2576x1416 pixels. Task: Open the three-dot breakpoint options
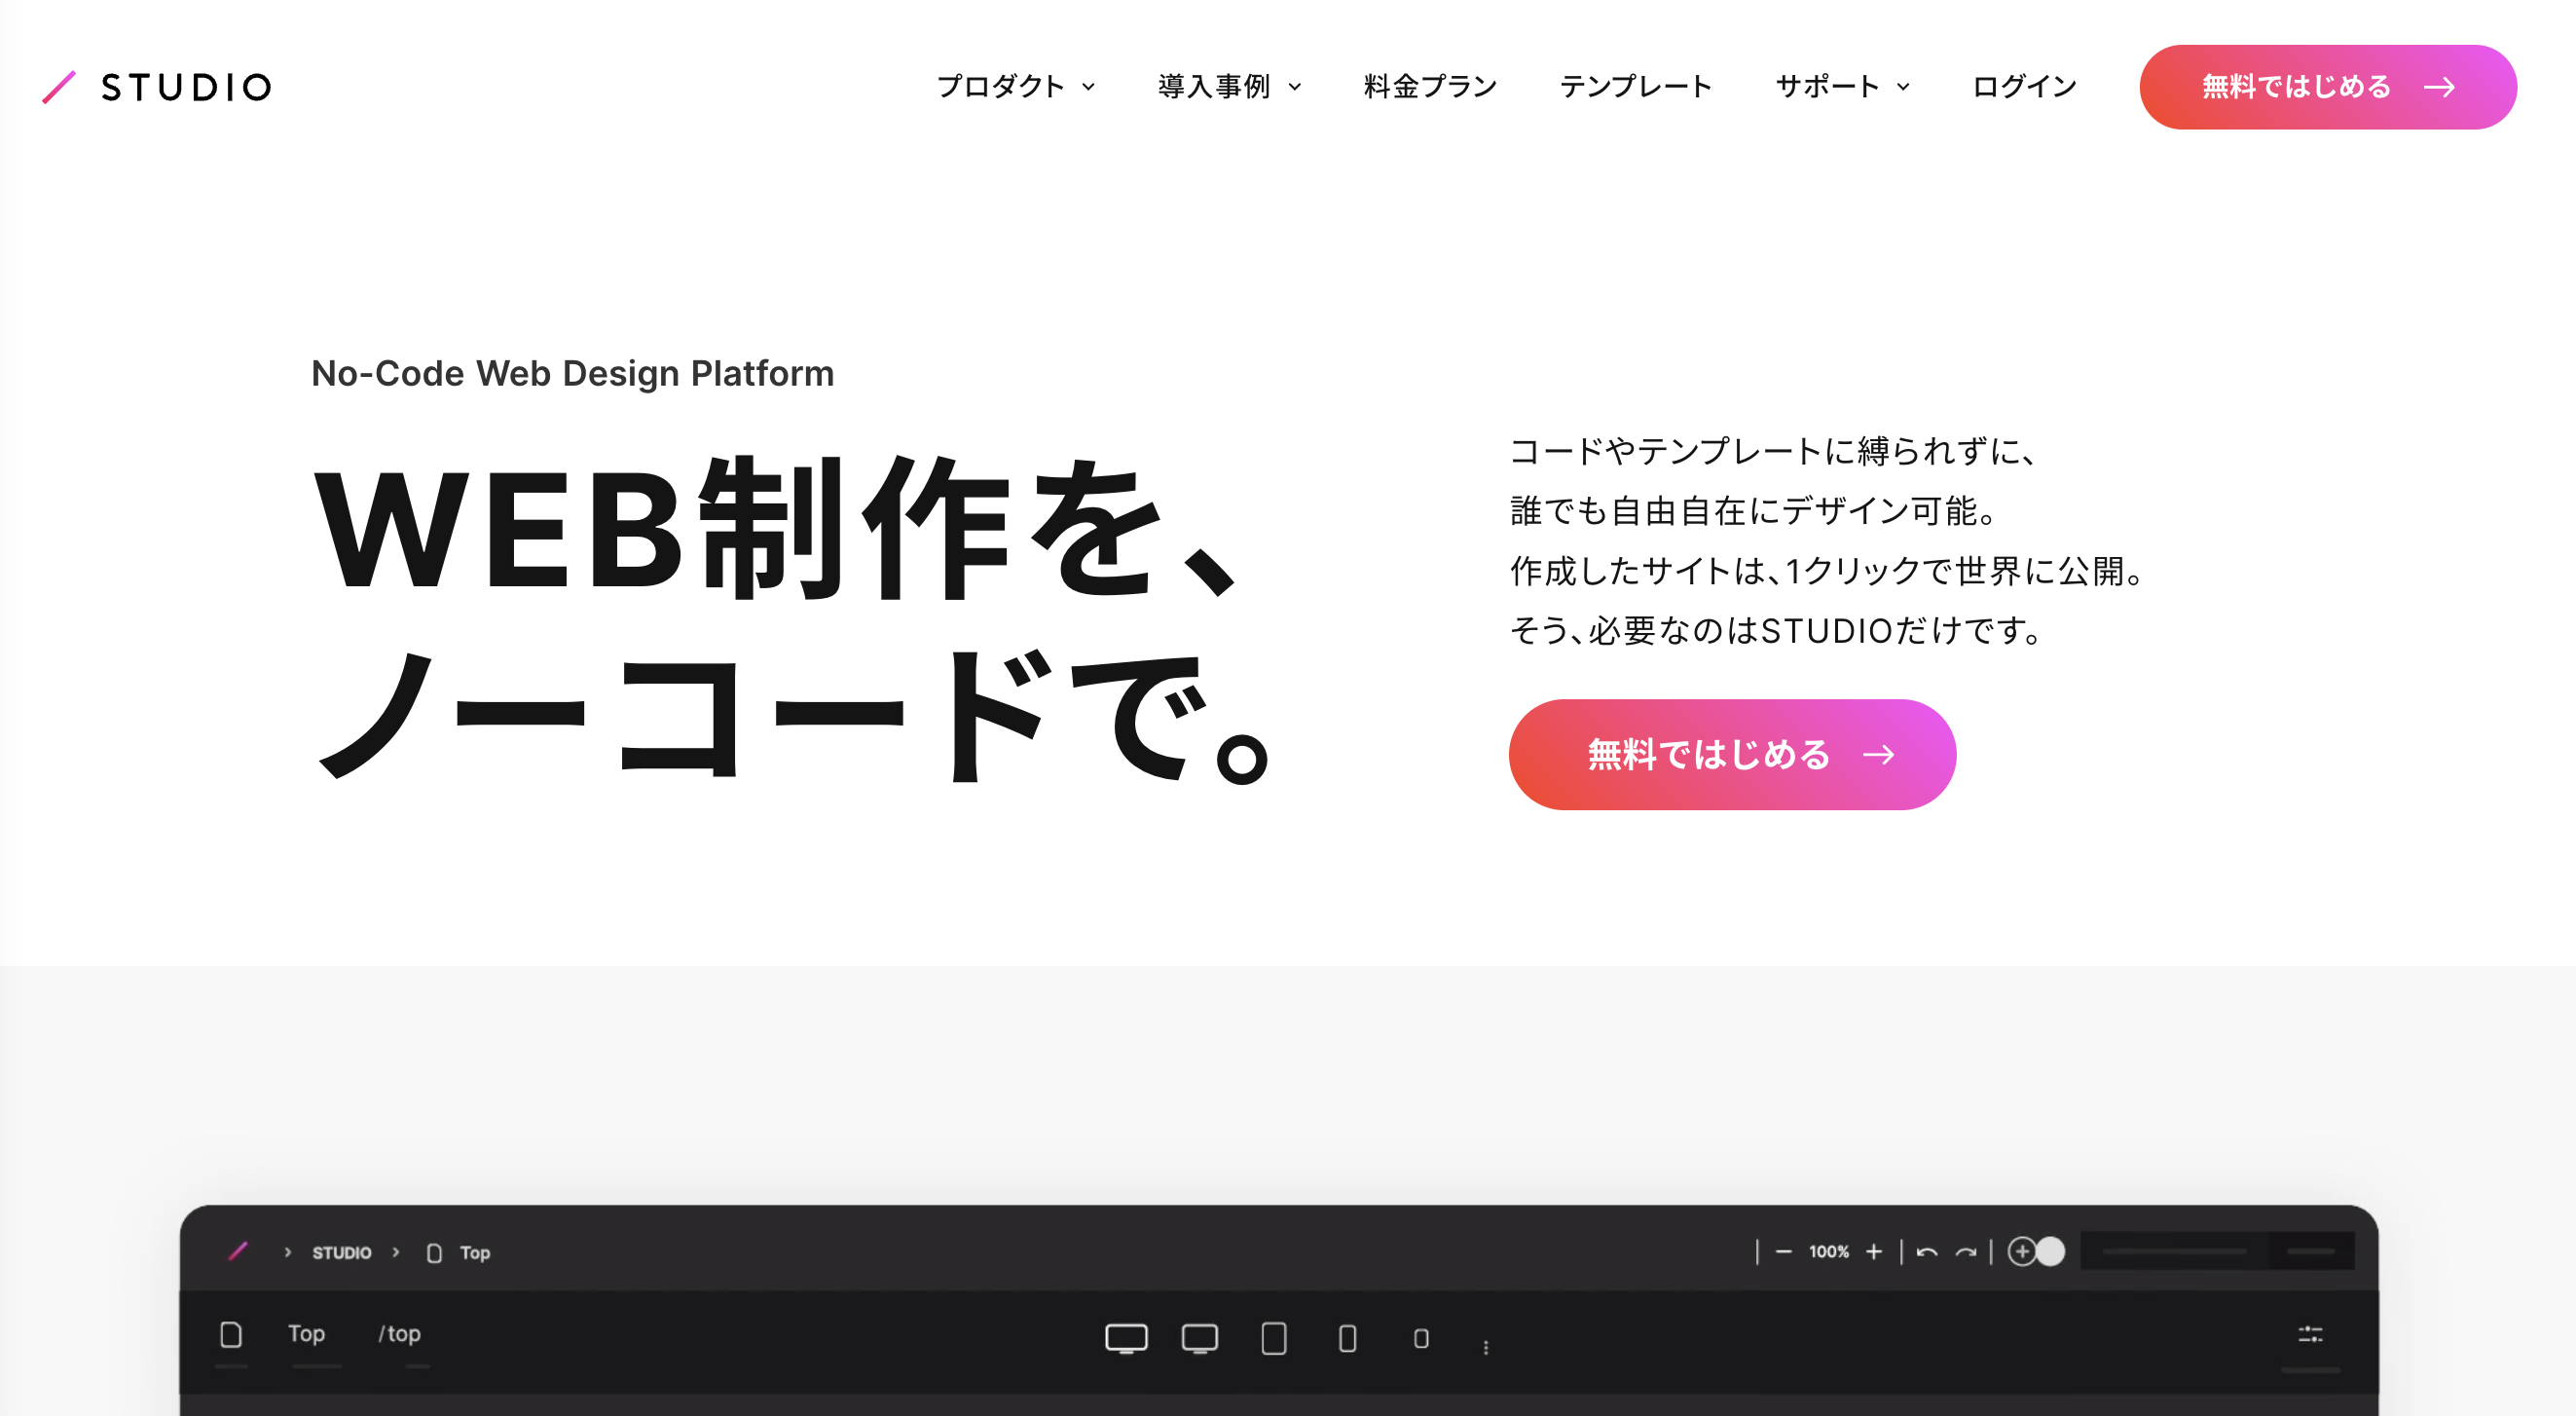1486,1347
